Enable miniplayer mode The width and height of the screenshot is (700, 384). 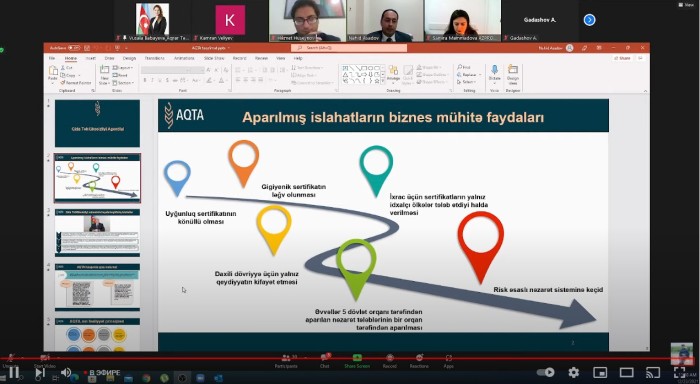pyautogui.click(x=600, y=372)
